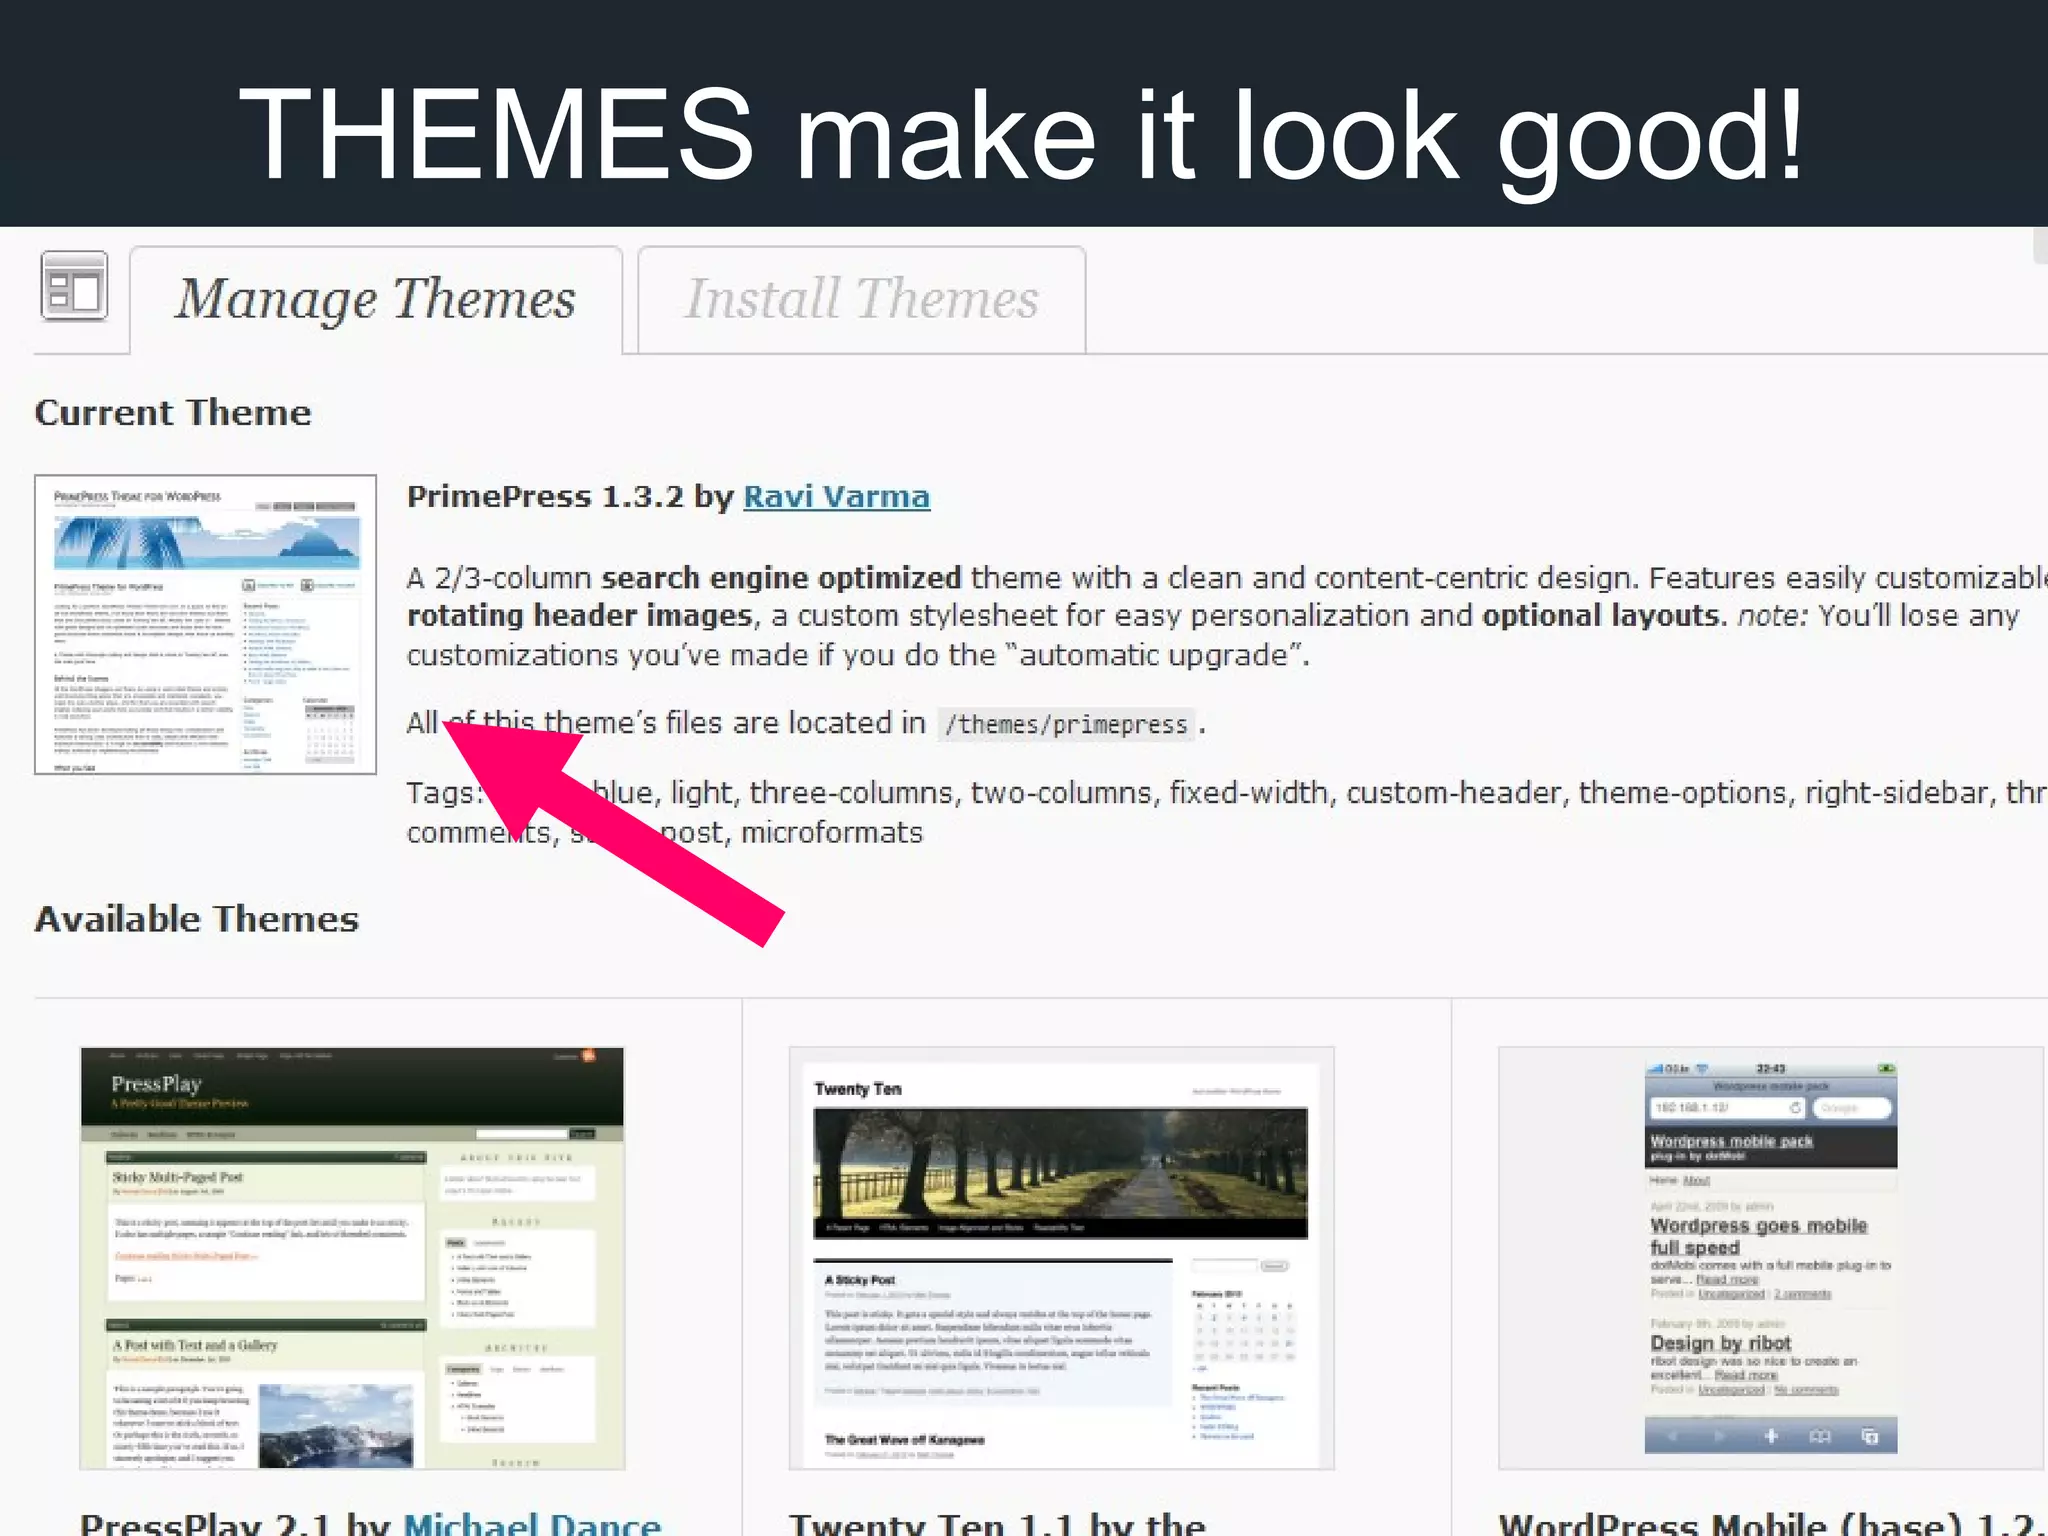Click the Twenty Ten theme thumbnail

pos(1061,1258)
